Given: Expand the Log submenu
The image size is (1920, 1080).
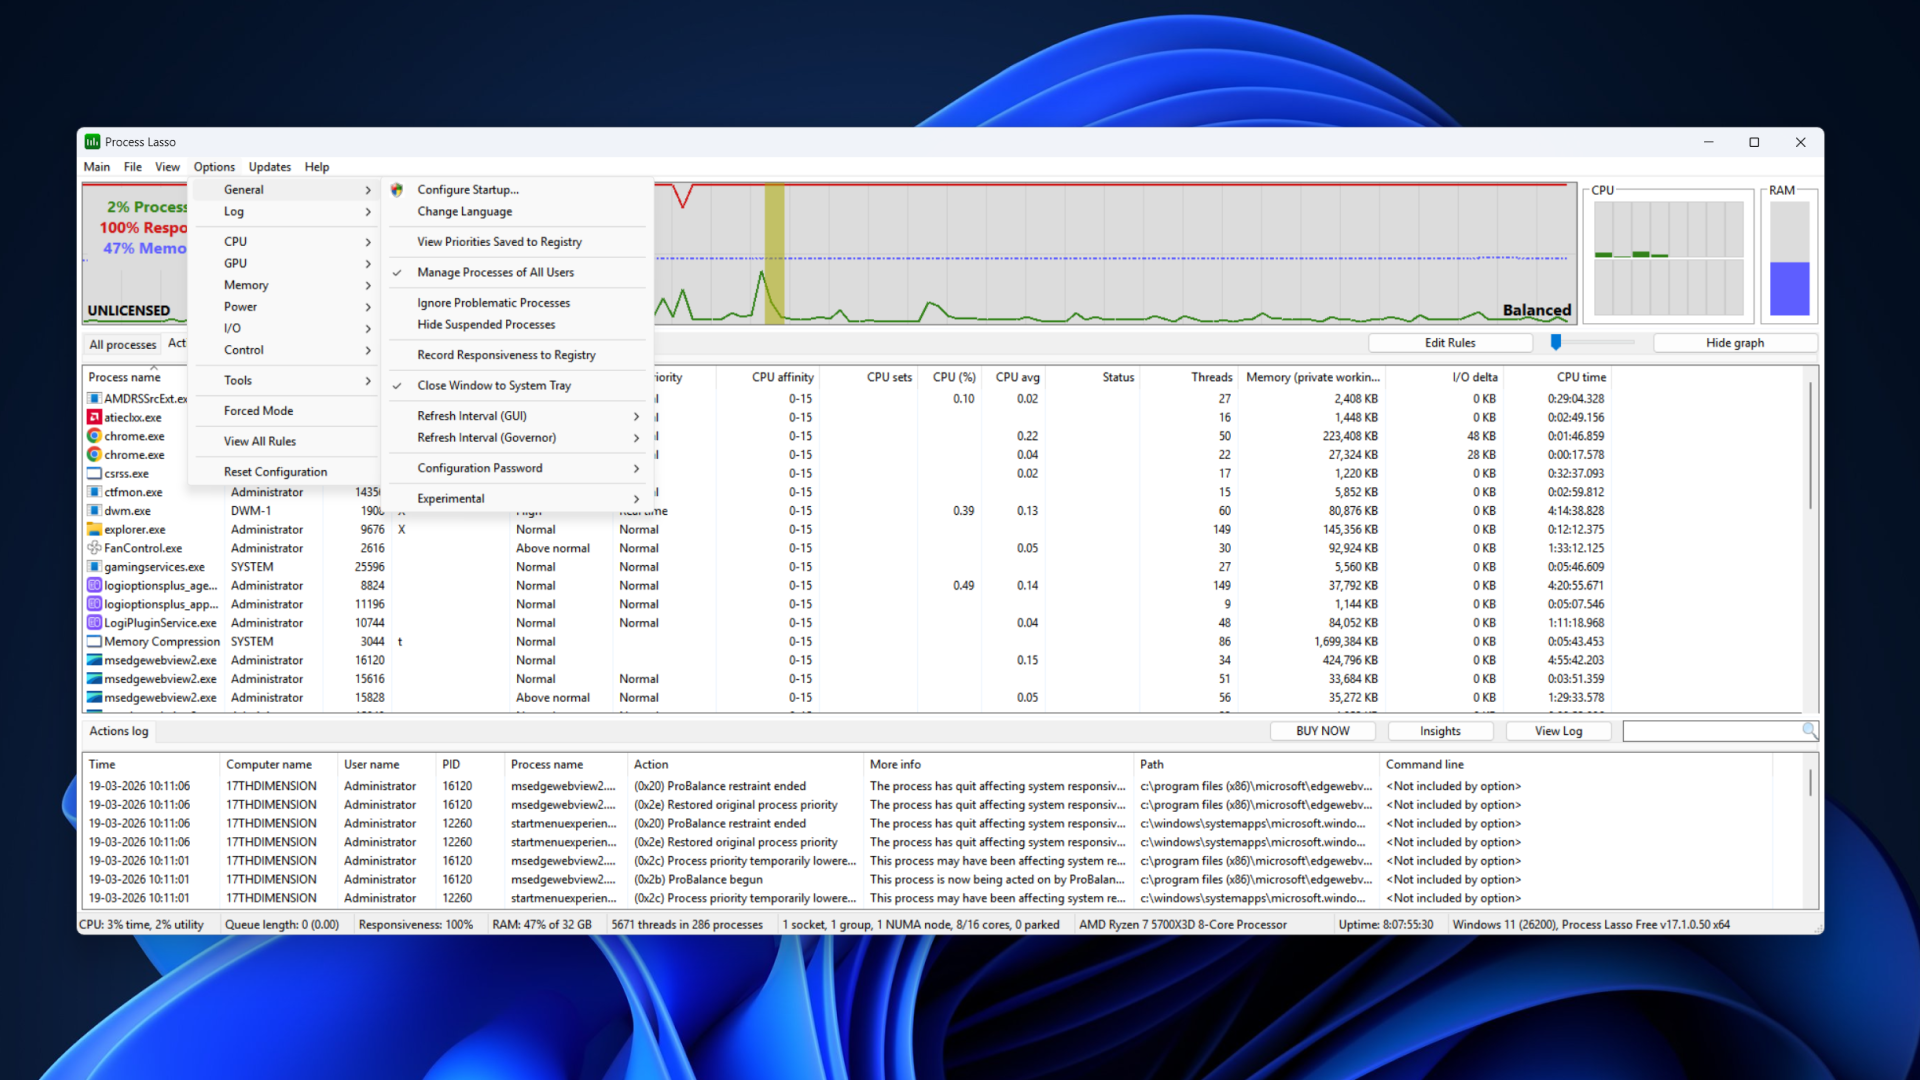Looking at the screenshot, I should [285, 212].
